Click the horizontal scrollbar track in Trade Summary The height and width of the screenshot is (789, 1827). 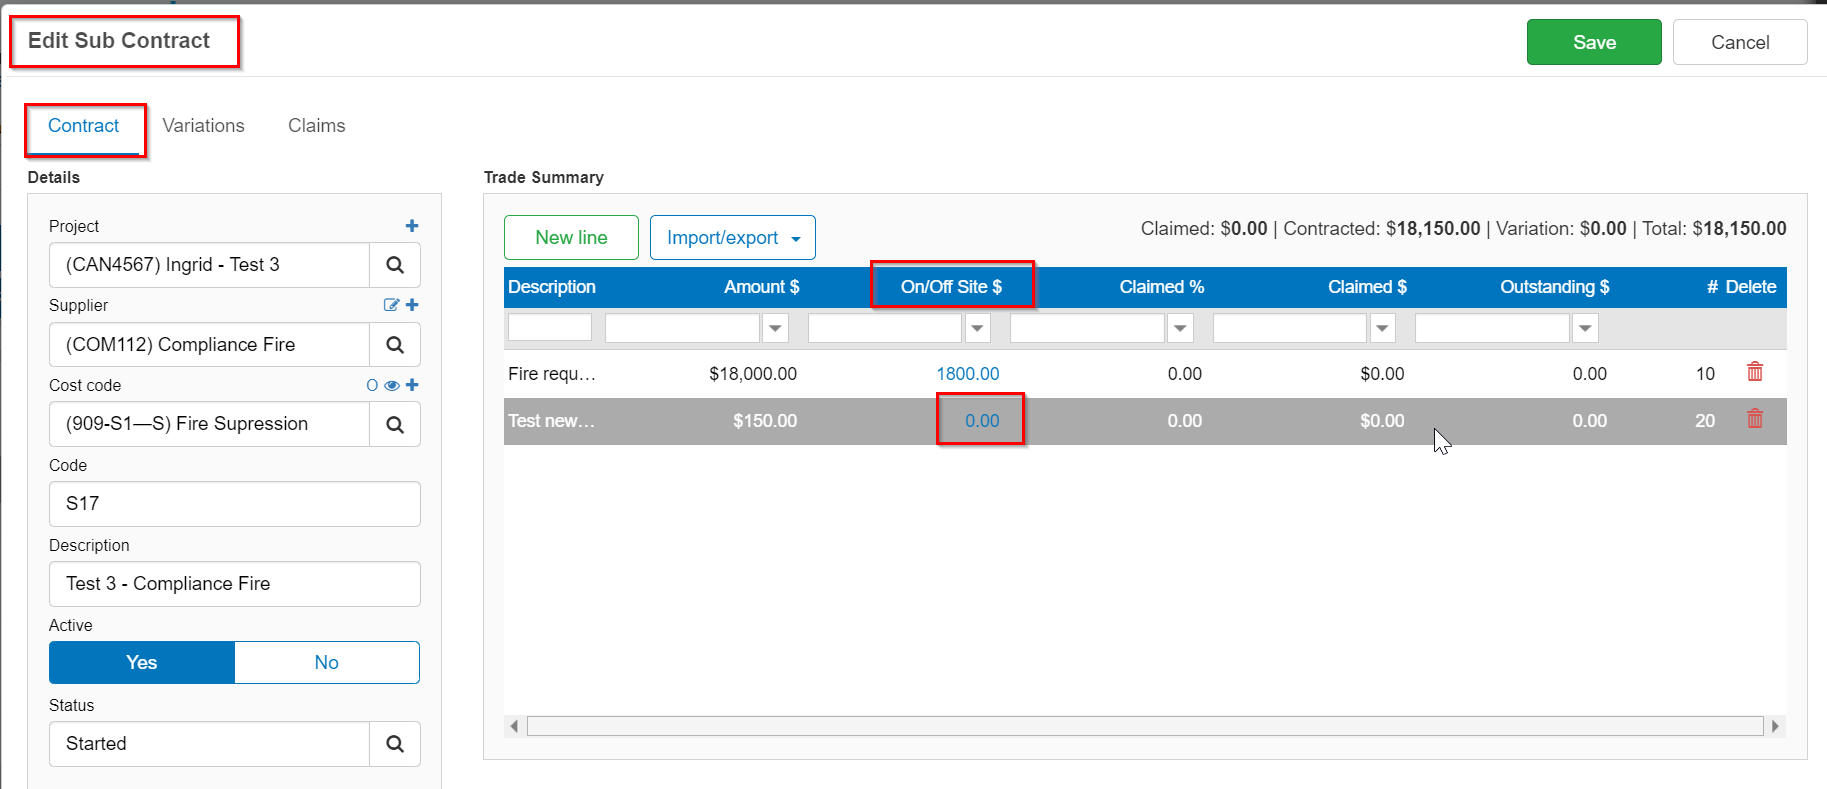tap(1145, 726)
